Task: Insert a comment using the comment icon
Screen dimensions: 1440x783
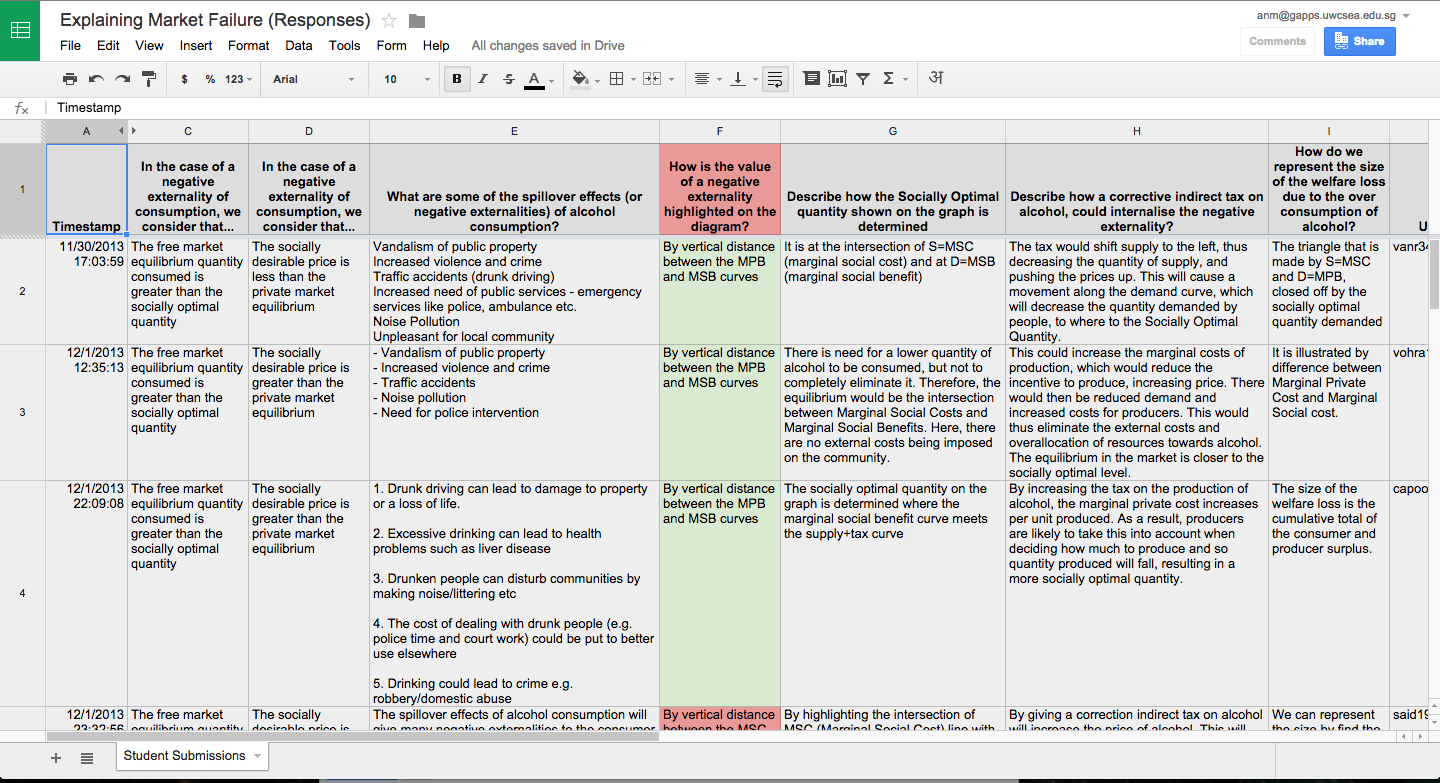Action: coord(811,78)
